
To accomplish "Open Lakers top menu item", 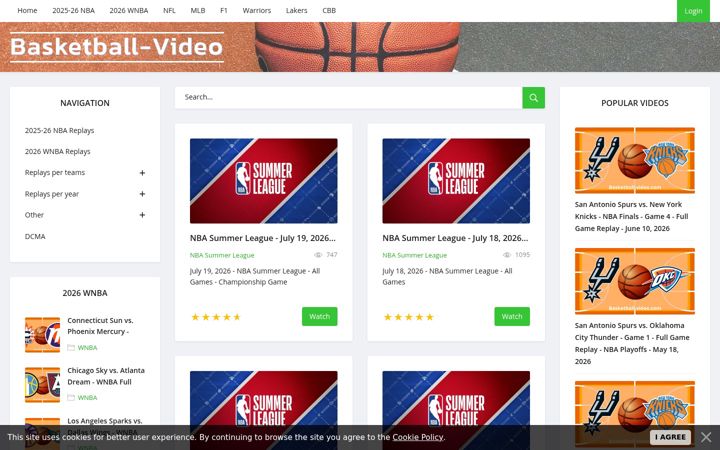I will click(296, 11).
